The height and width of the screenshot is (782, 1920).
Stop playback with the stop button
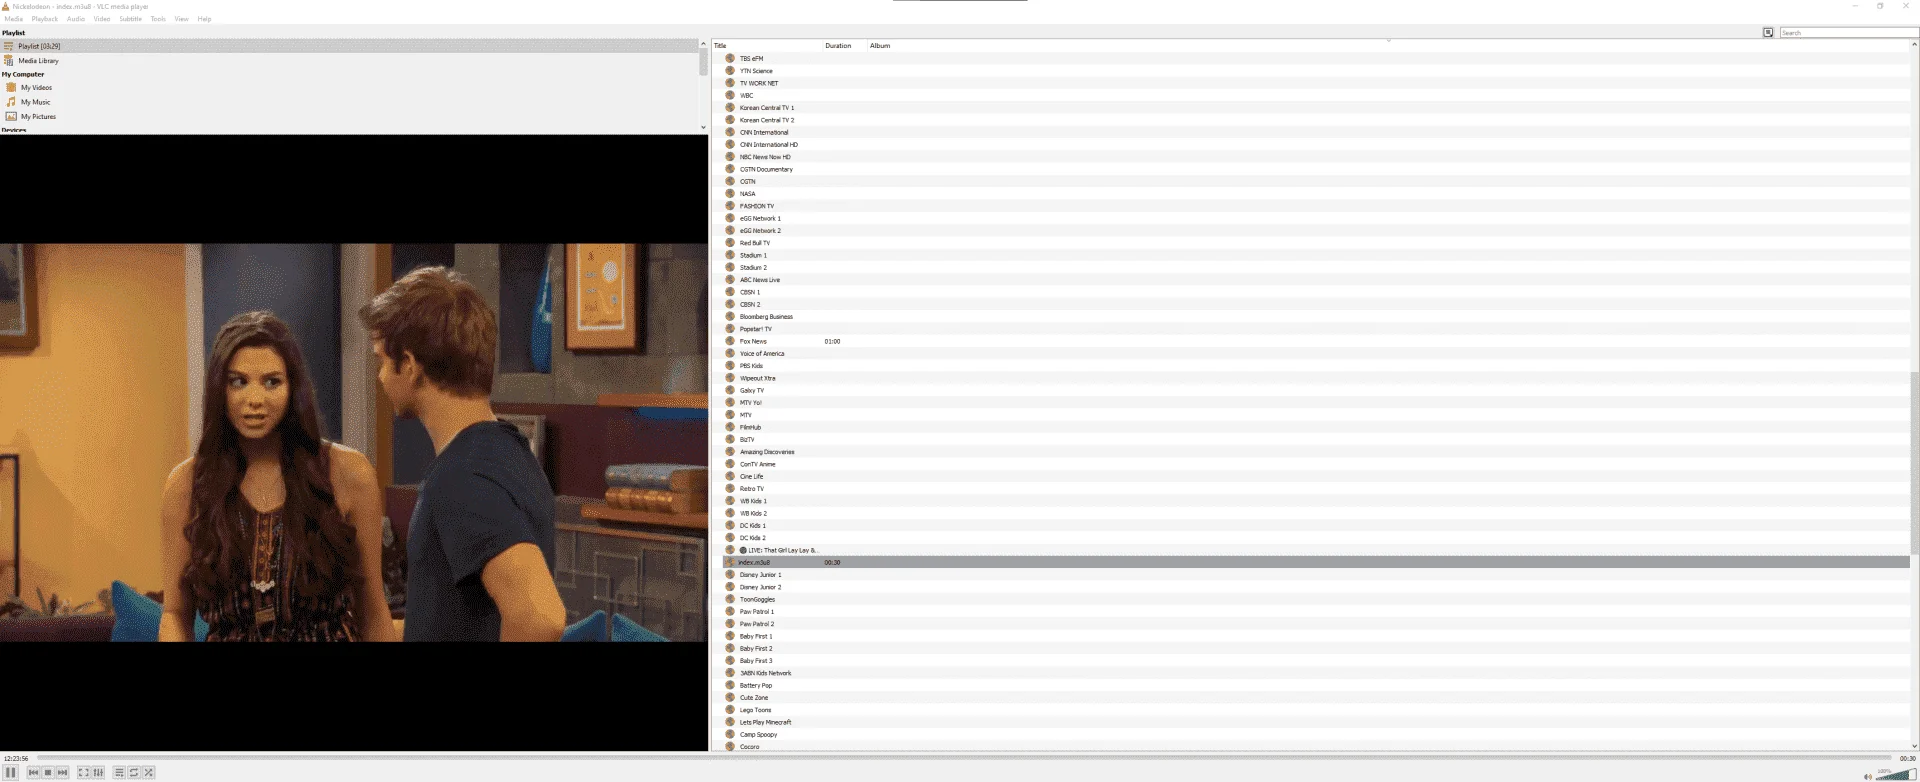tap(47, 772)
